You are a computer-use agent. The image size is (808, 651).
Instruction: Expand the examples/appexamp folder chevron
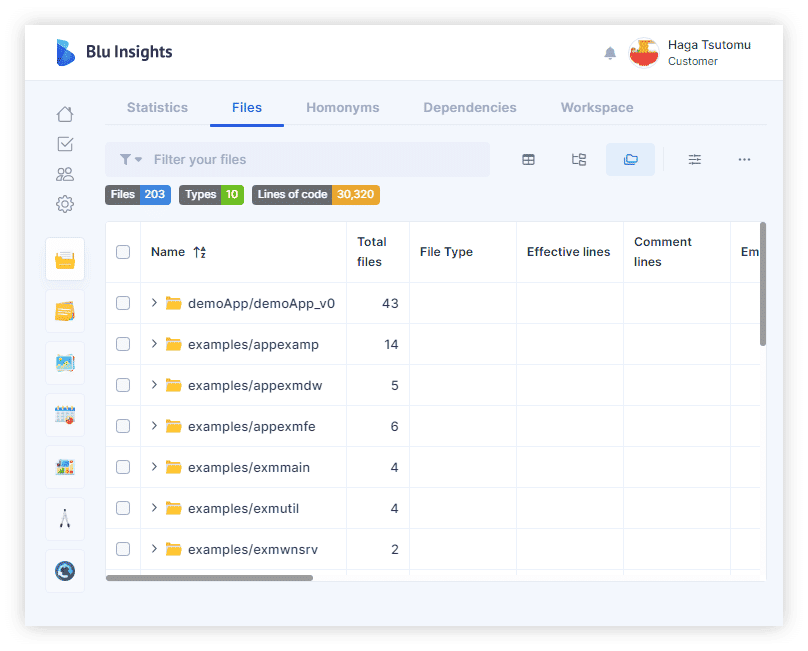click(154, 344)
